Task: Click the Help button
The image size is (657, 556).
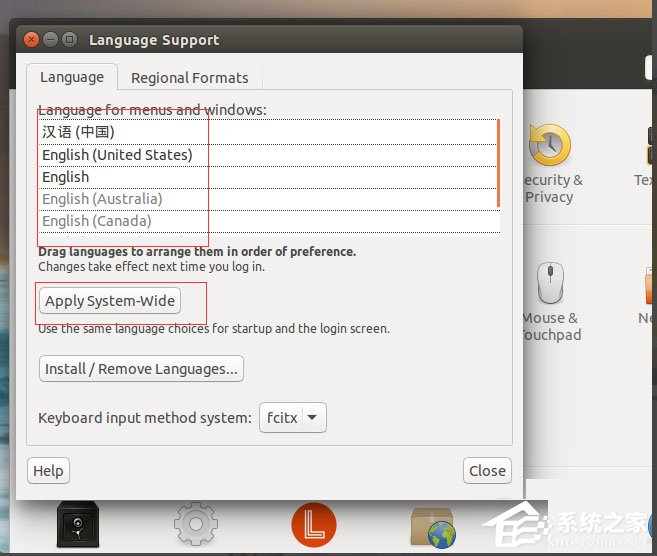Action: (x=48, y=471)
